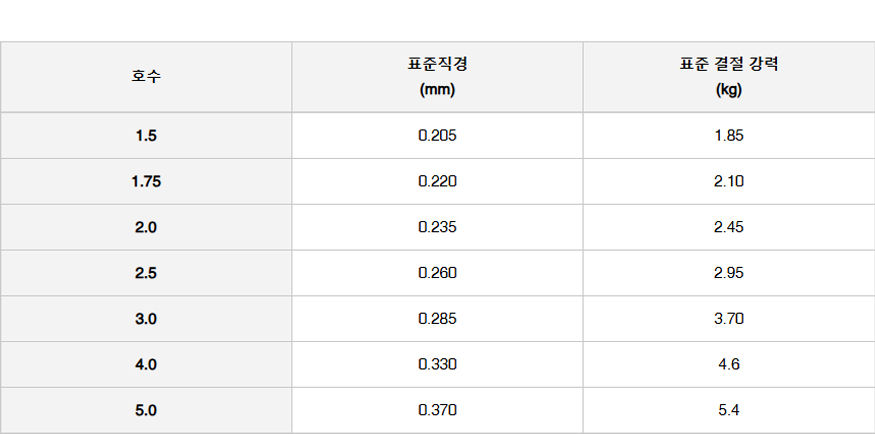Click the 3.70 knot strength cell

pos(728,319)
